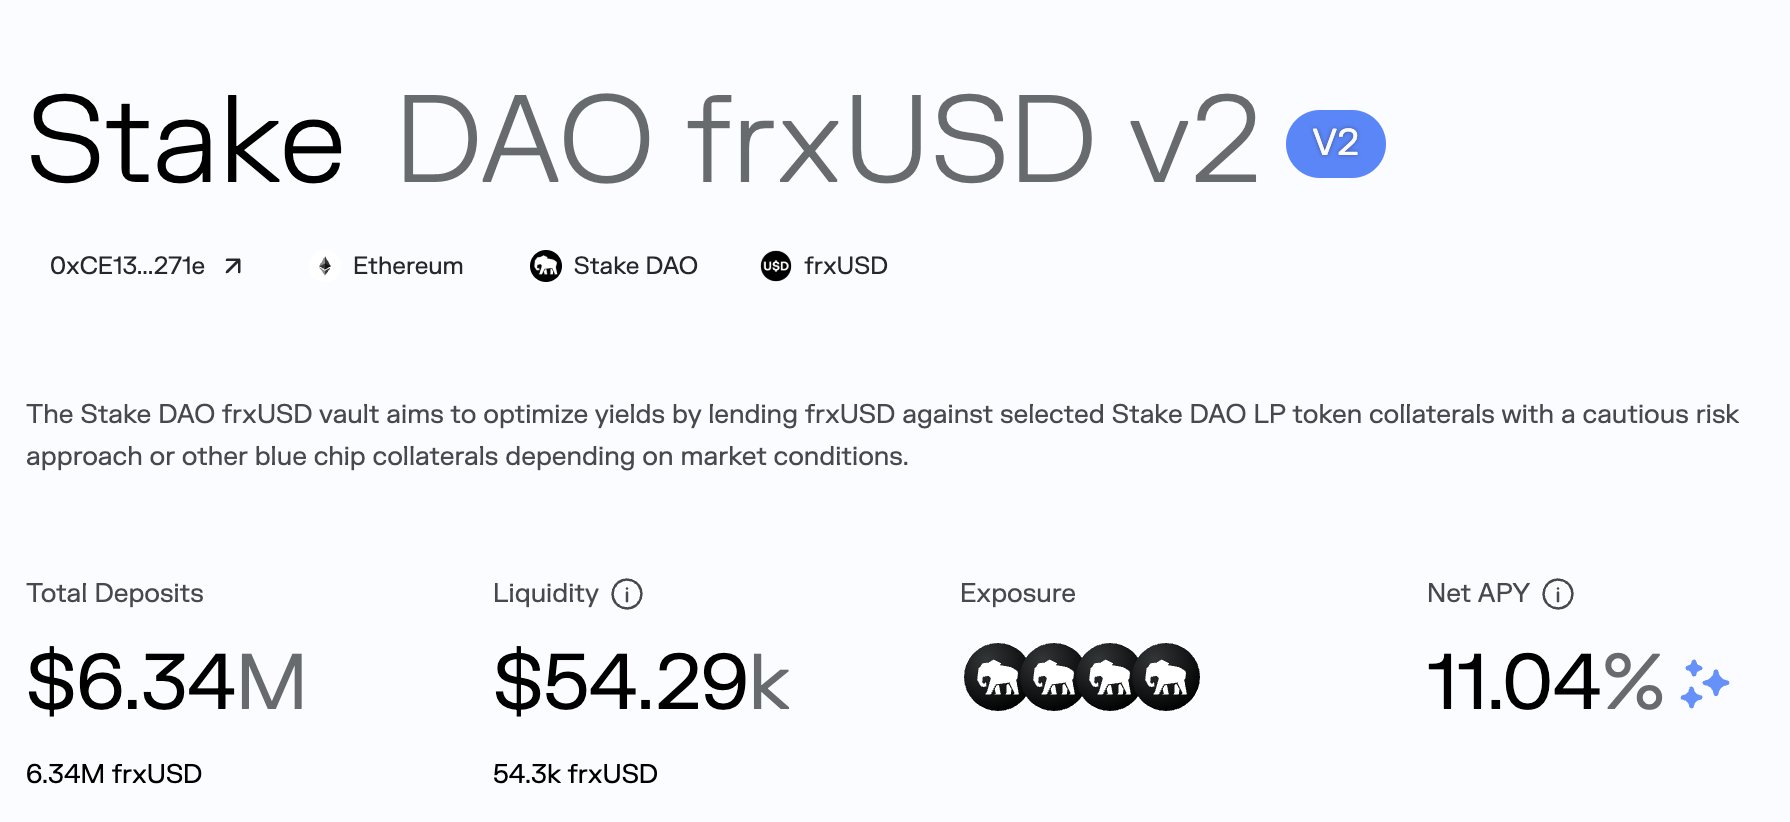This screenshot has width=1790, height=822.
Task: Click the Stake DAO elephant logo icon
Action: click(546, 266)
